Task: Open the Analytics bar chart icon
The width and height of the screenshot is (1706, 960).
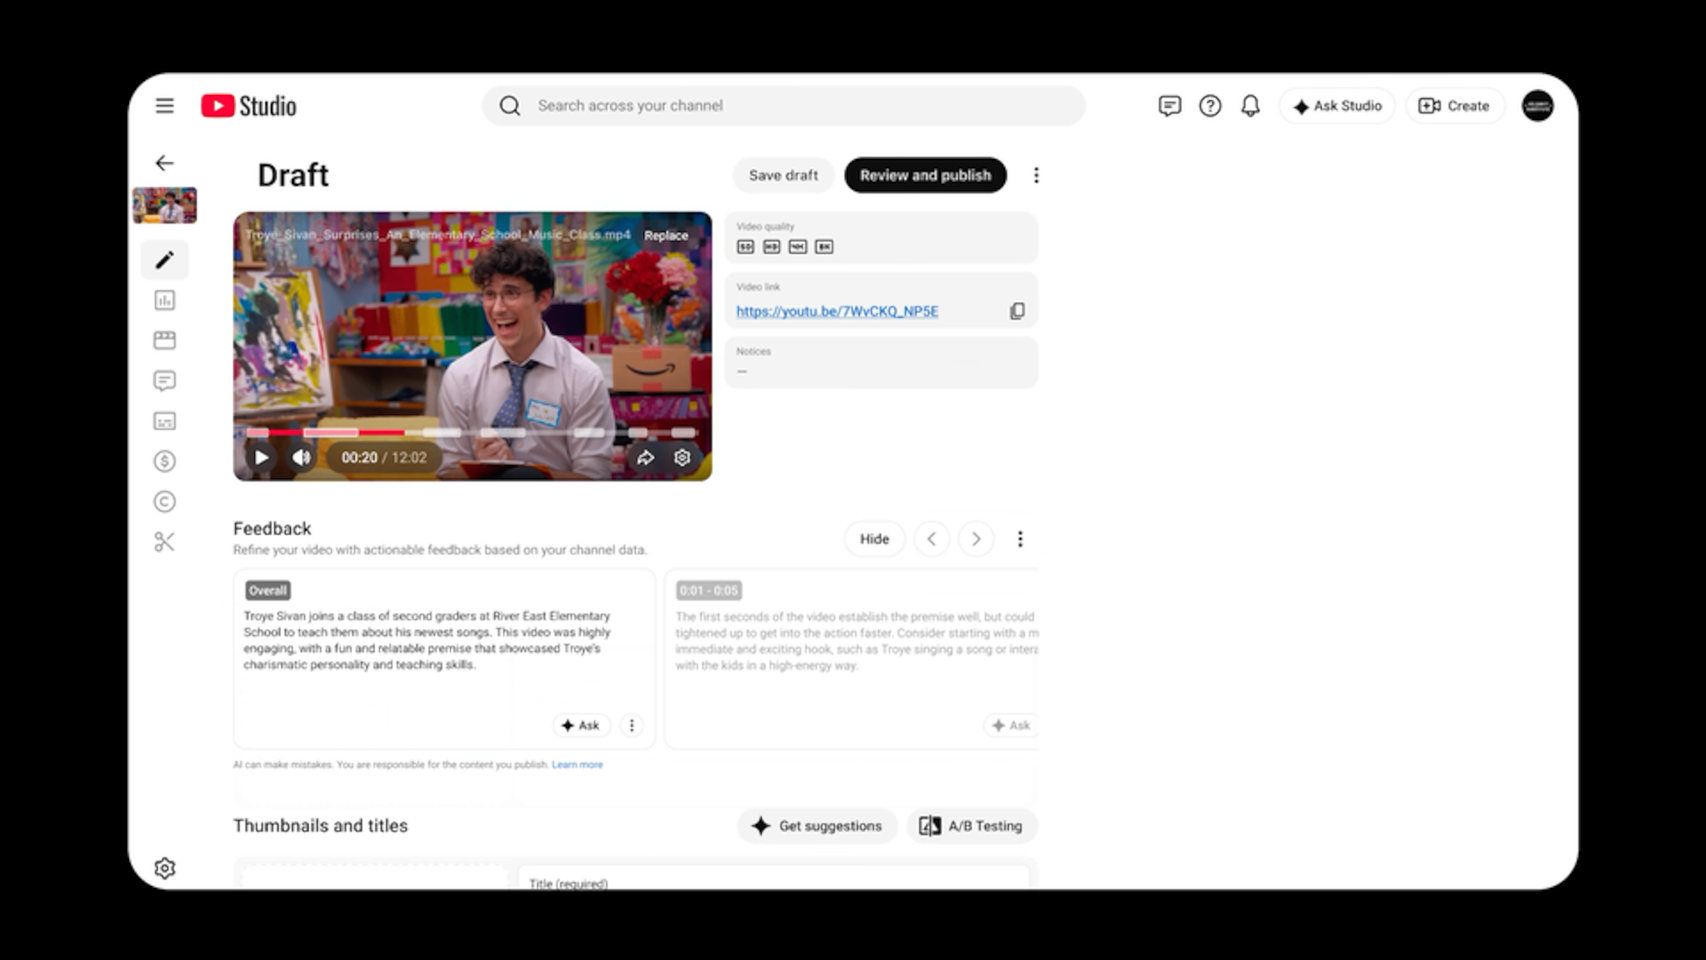Action: pyautogui.click(x=164, y=300)
